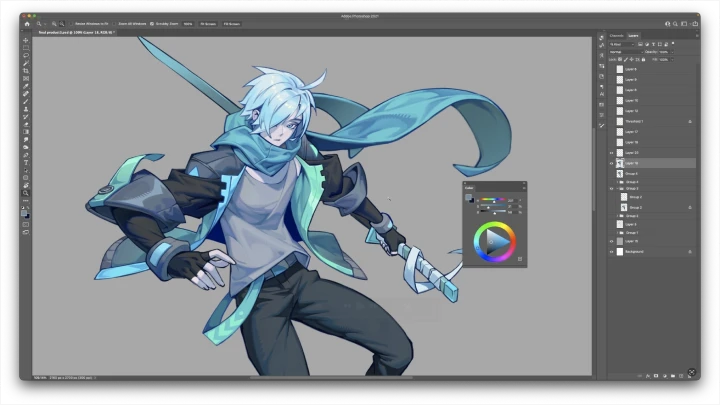This screenshot has height=405, width=720.
Task: Toggle visibility of Layer 15
Action: (611, 241)
